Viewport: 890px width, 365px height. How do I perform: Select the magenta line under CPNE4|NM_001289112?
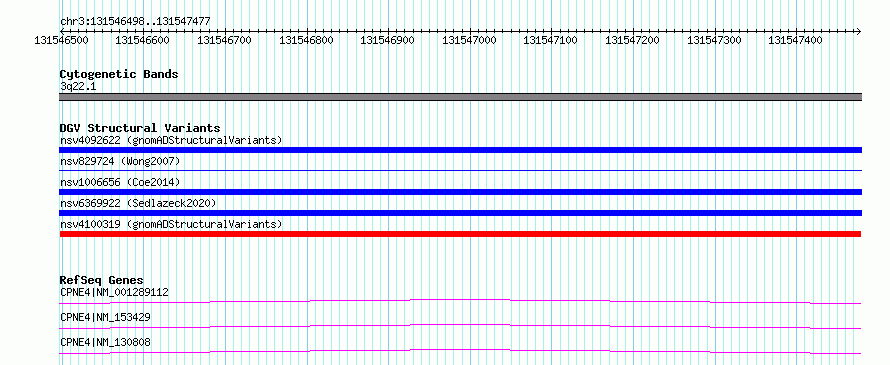[460, 301]
